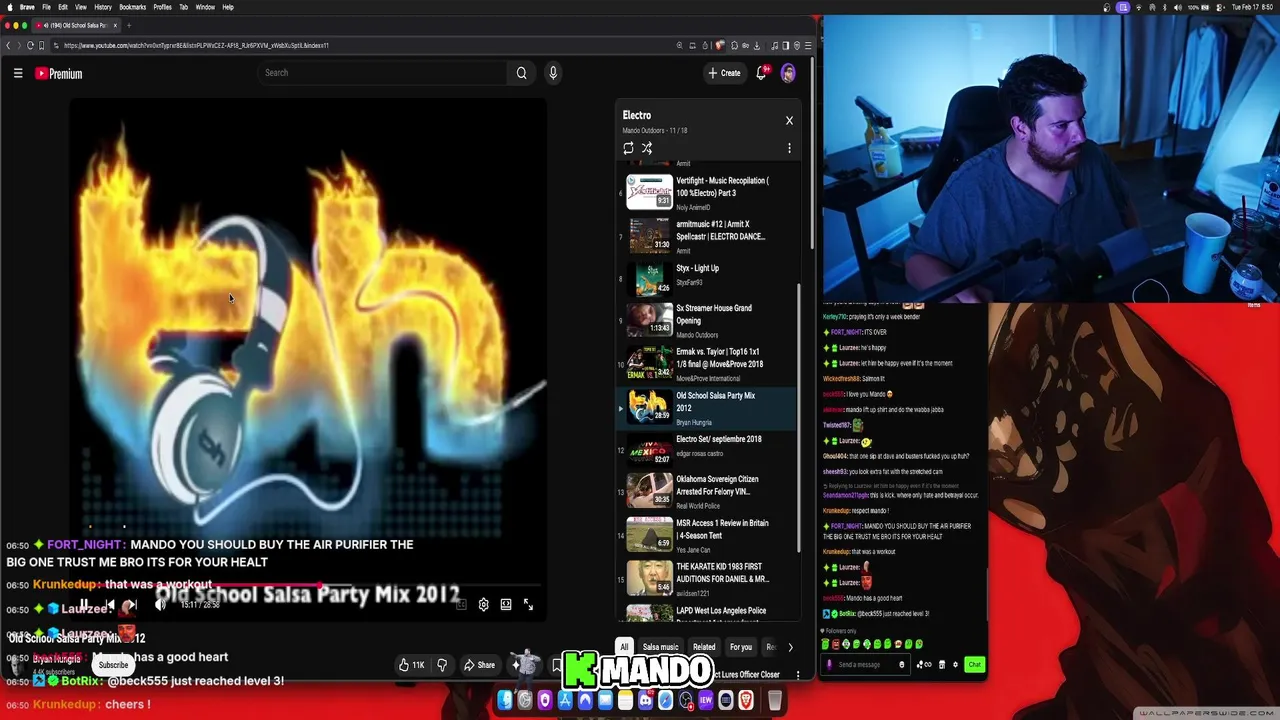
Task: Focus the YouTube Search field
Action: click(385, 73)
